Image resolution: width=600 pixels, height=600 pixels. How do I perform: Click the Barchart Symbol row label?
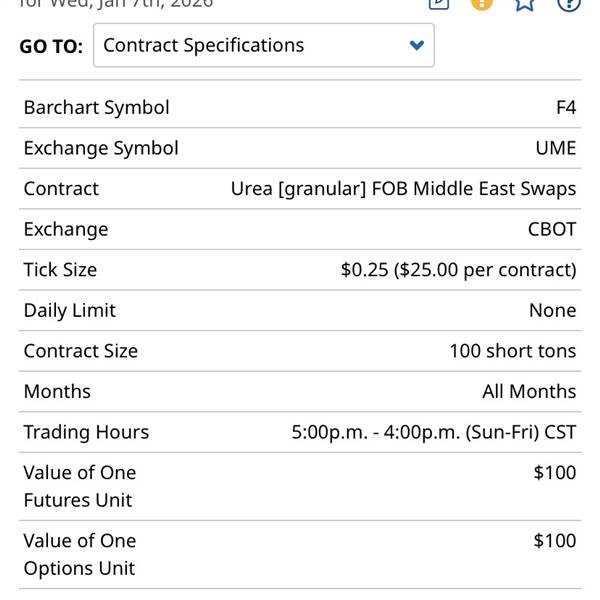click(x=97, y=107)
